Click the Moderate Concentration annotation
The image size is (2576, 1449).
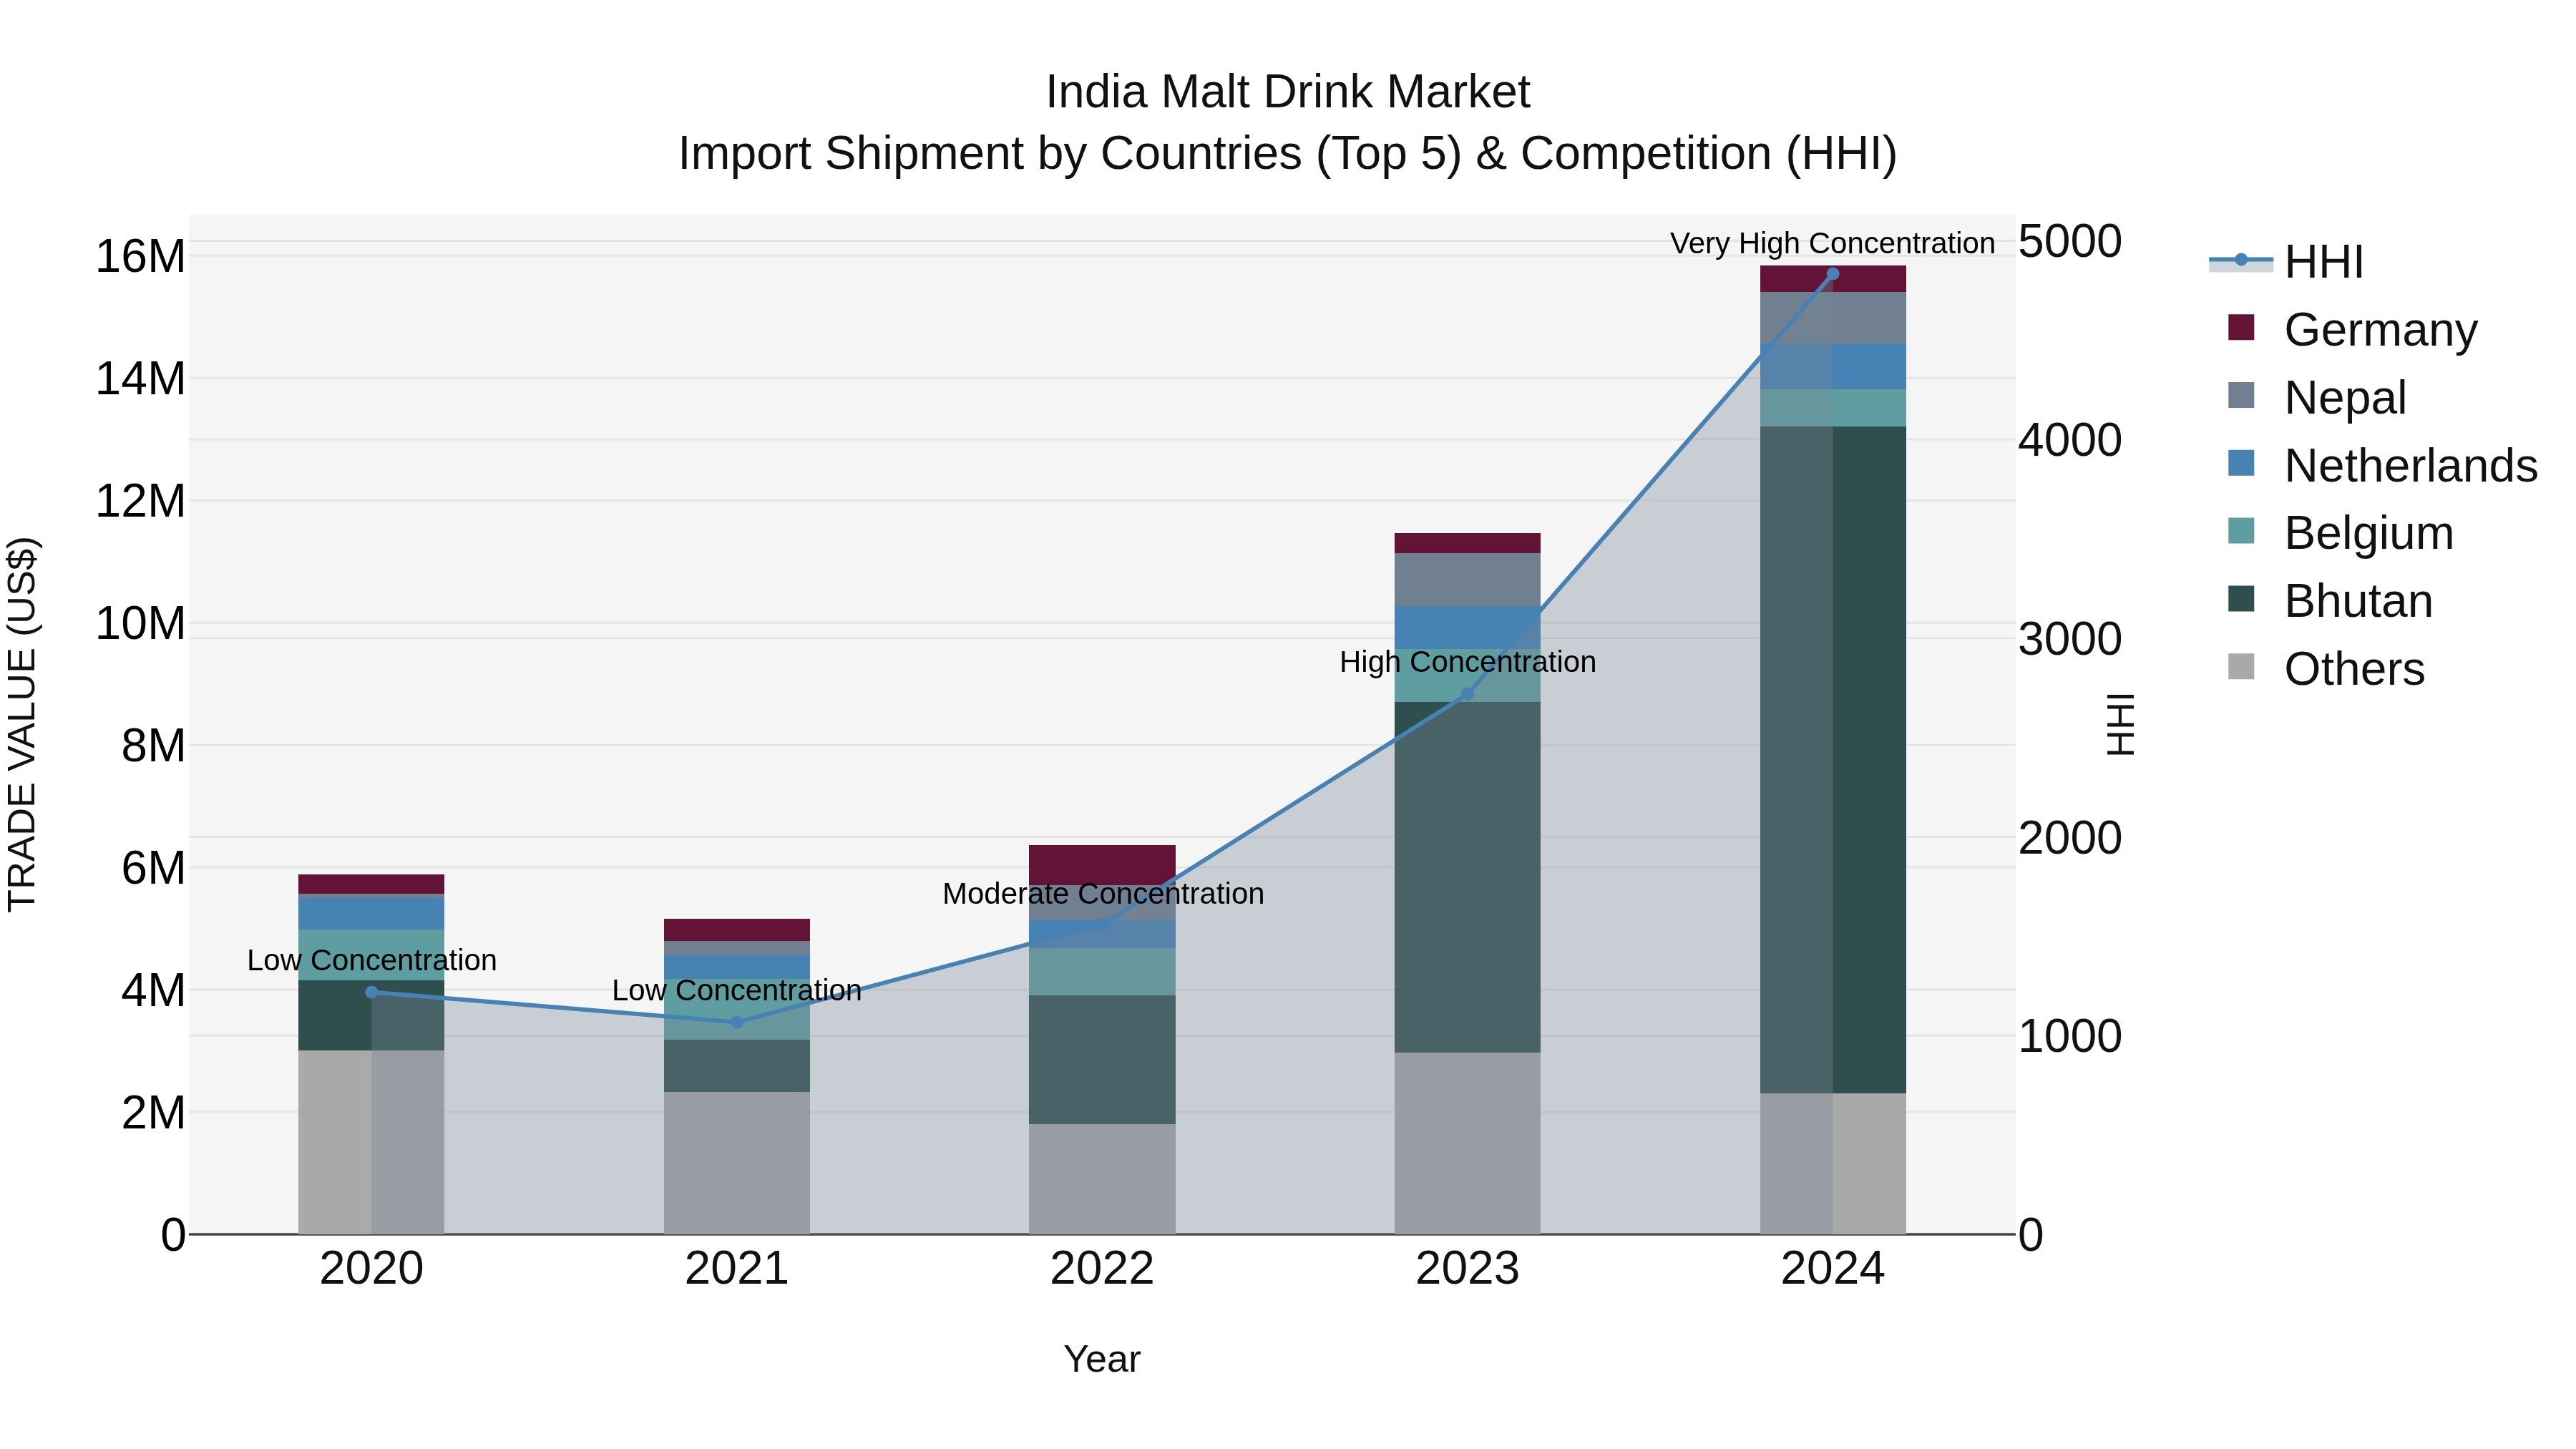point(1103,894)
